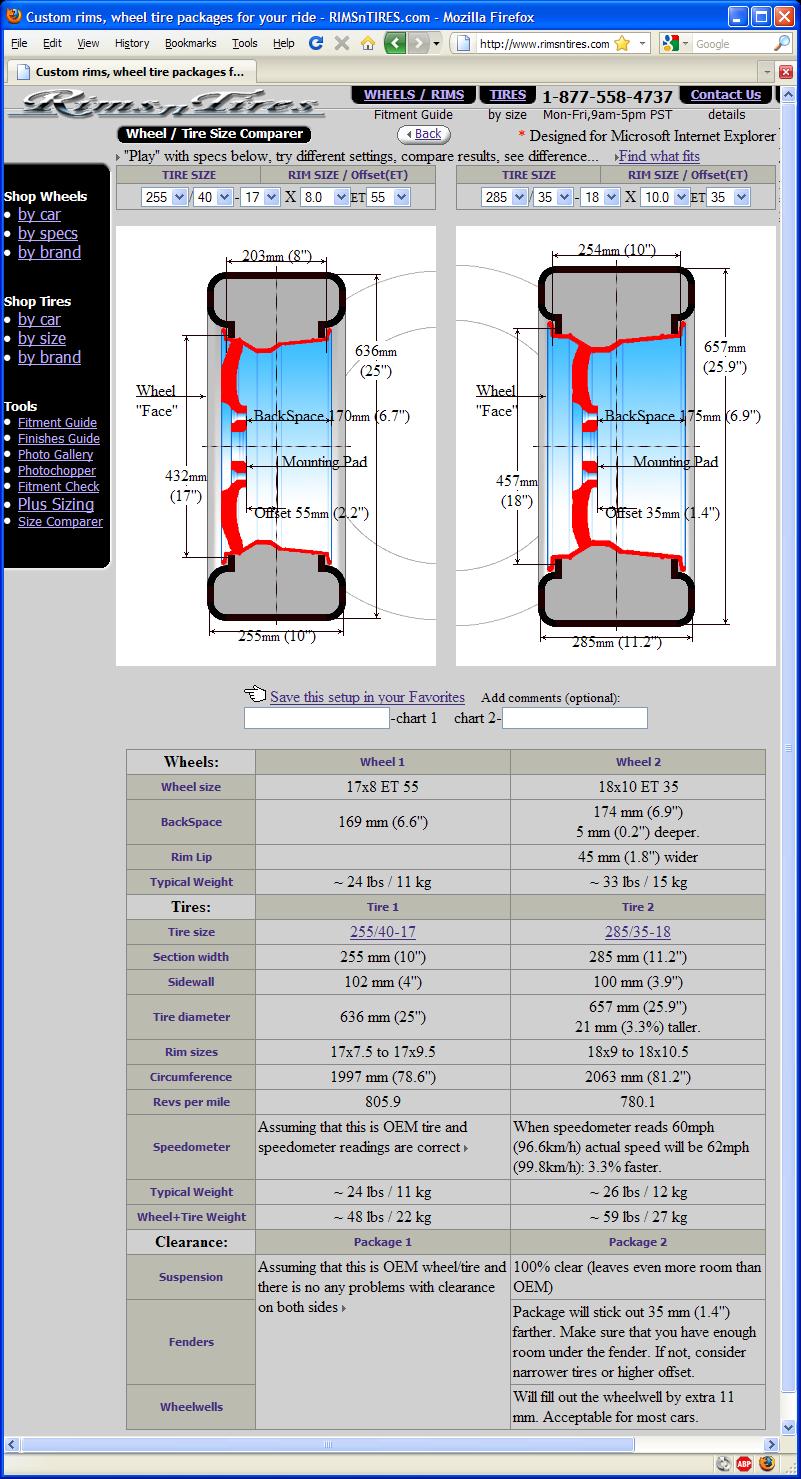Screen dimensions: 801x1479
Task: Click the Adblock Plus status bar icon
Action: click(744, 1464)
